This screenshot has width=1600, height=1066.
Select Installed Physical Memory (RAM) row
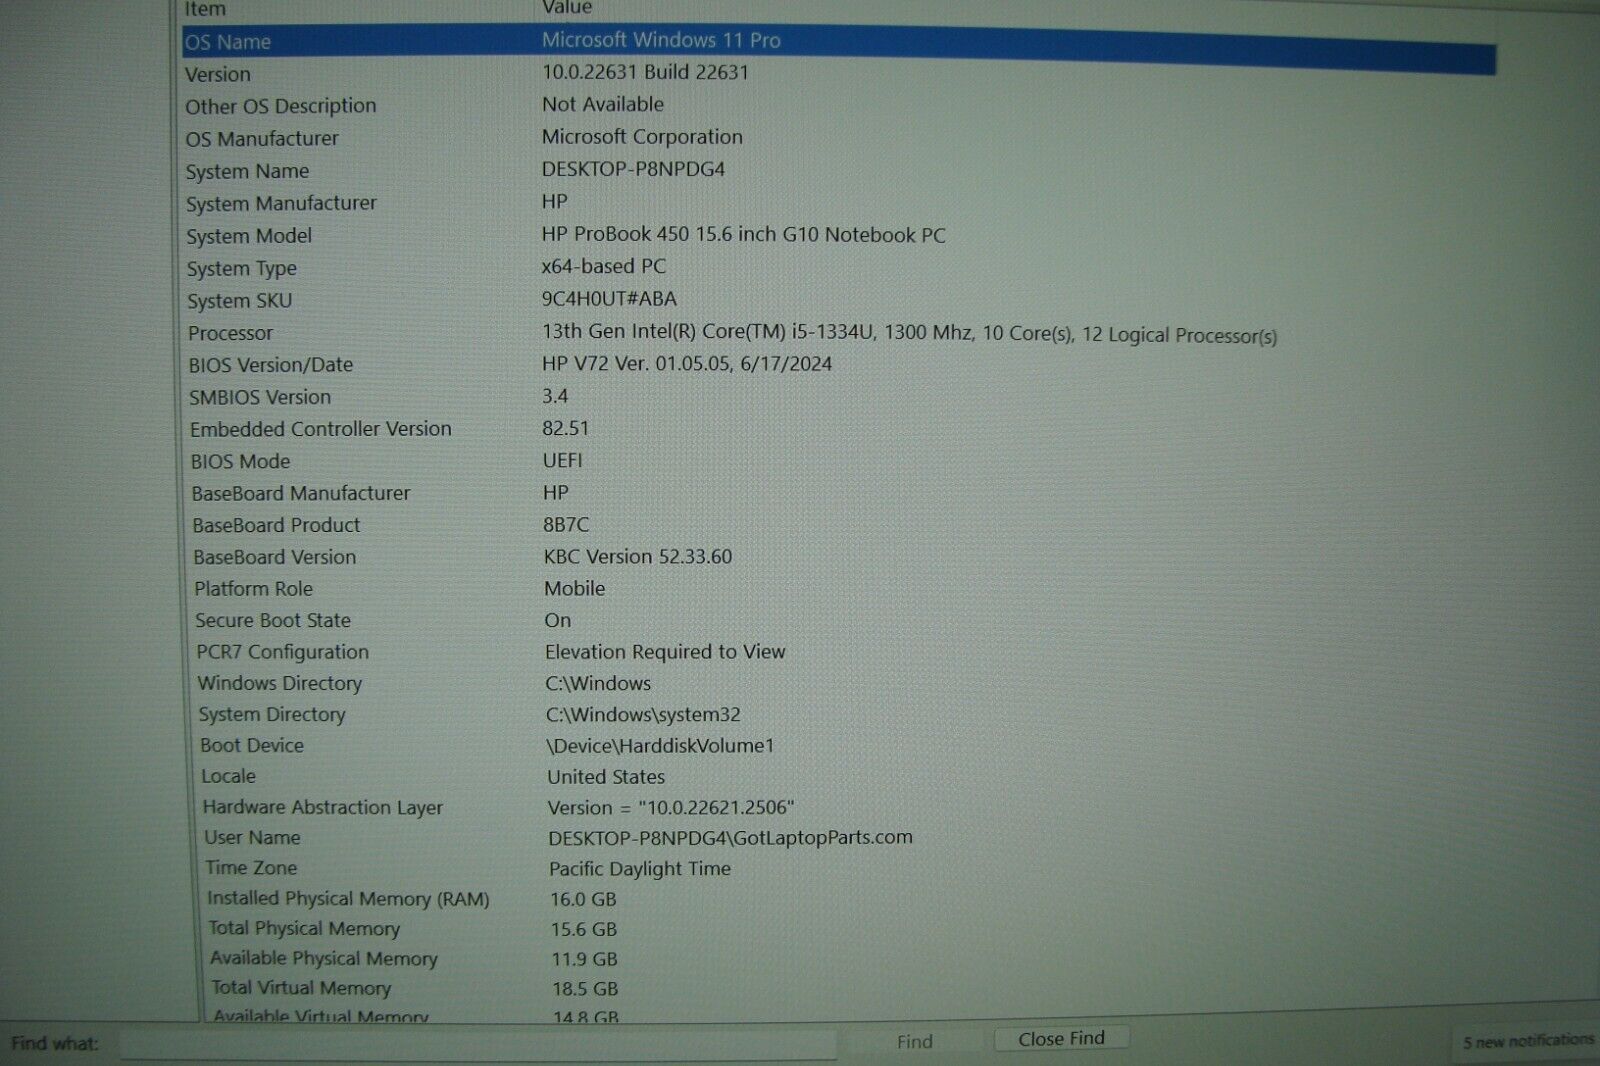click(348, 899)
